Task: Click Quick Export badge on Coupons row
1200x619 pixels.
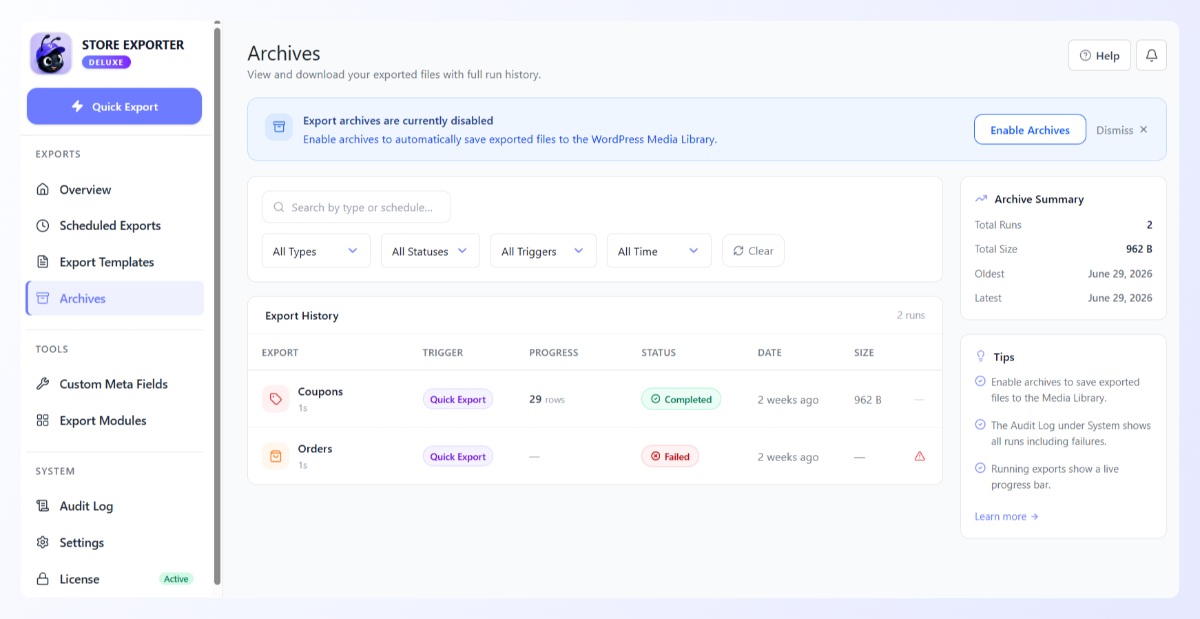Action: tap(458, 399)
